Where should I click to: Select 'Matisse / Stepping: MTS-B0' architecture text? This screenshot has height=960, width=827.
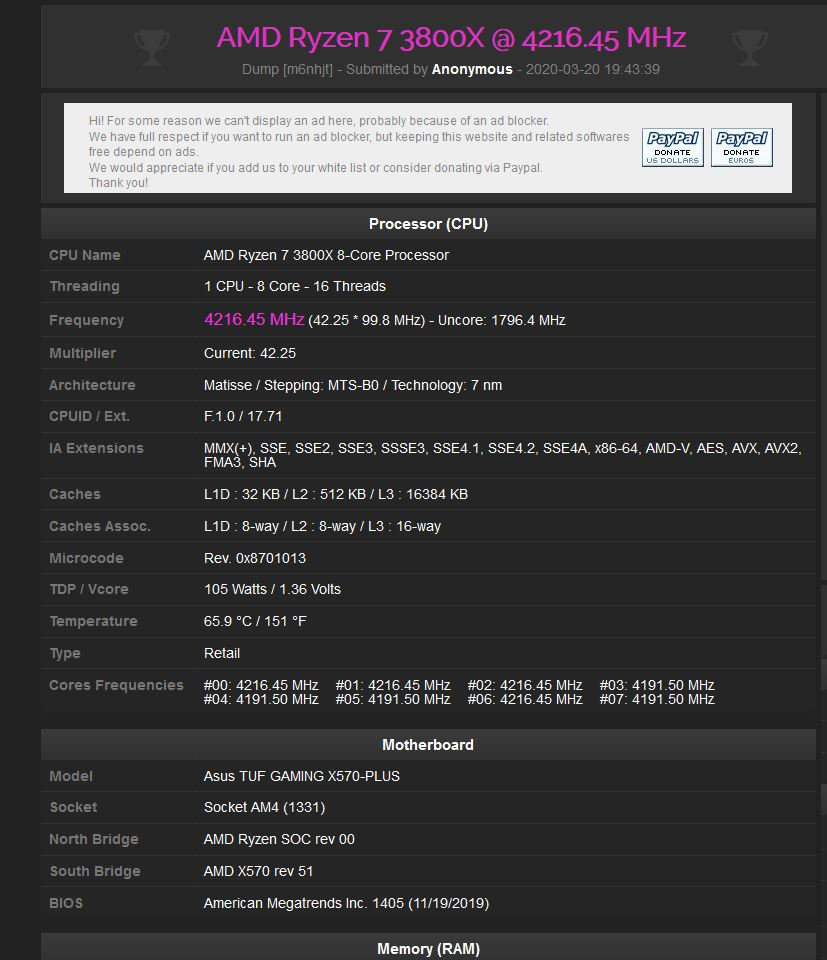pyautogui.click(x=291, y=385)
